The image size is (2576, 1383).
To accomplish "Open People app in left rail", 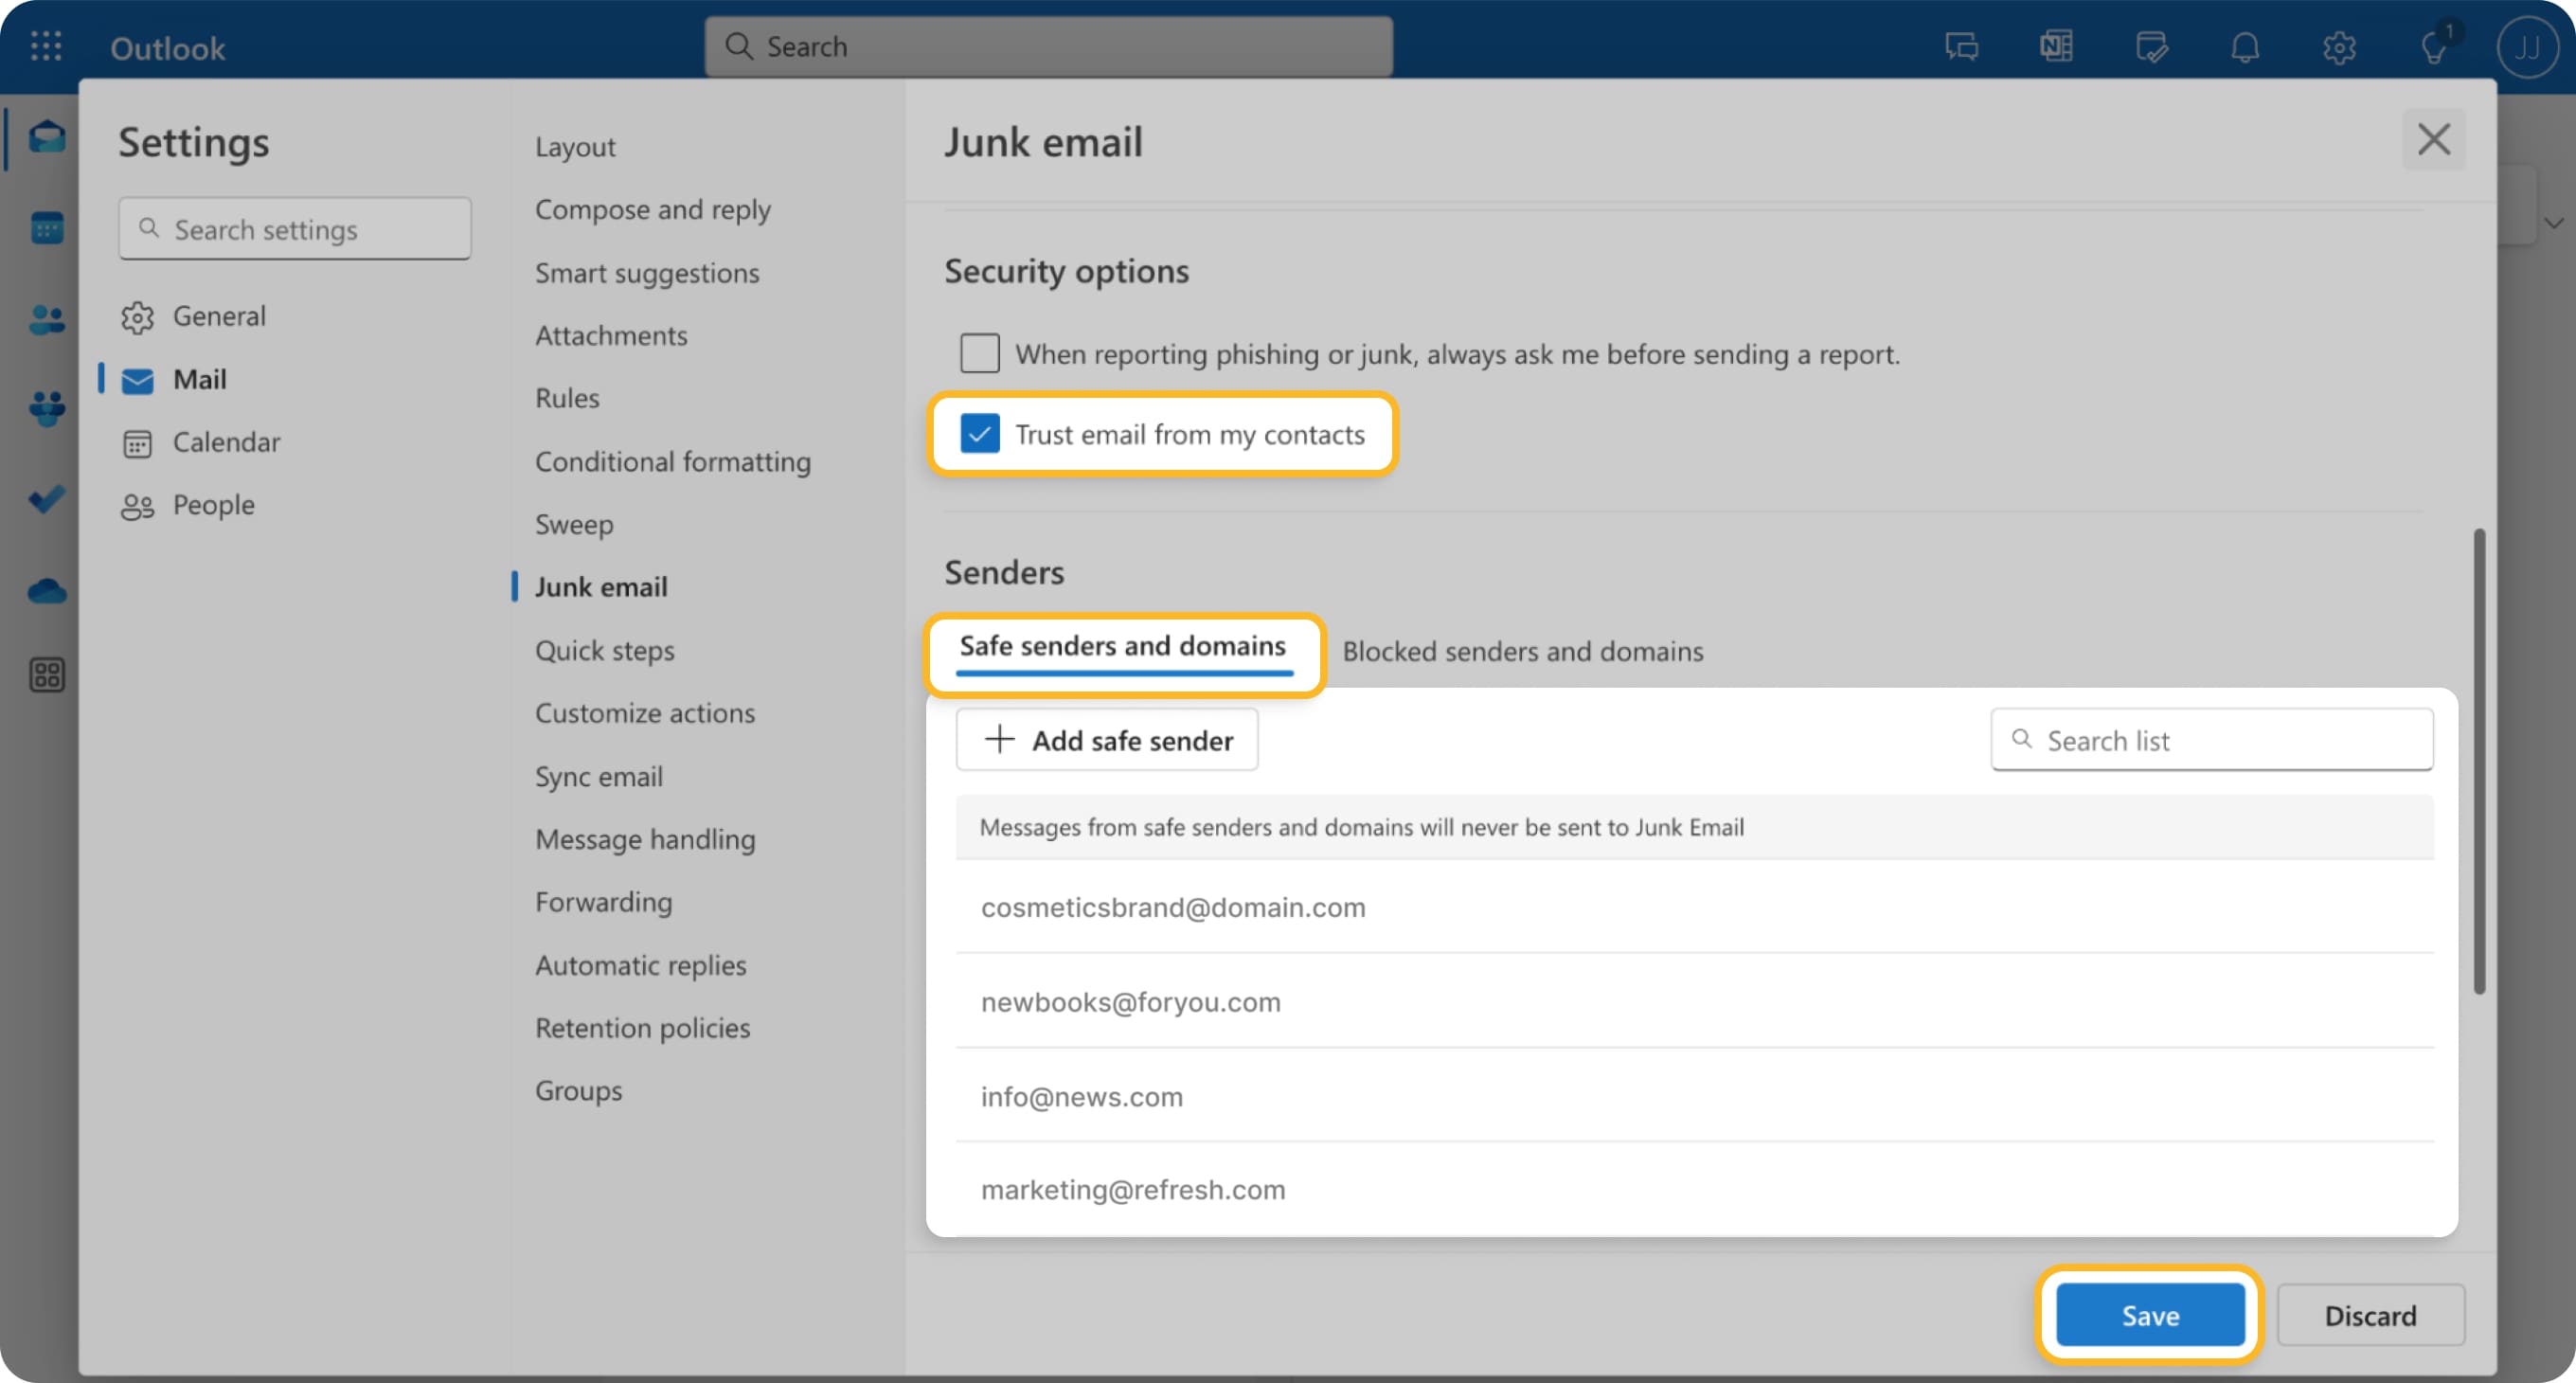I will 46,319.
